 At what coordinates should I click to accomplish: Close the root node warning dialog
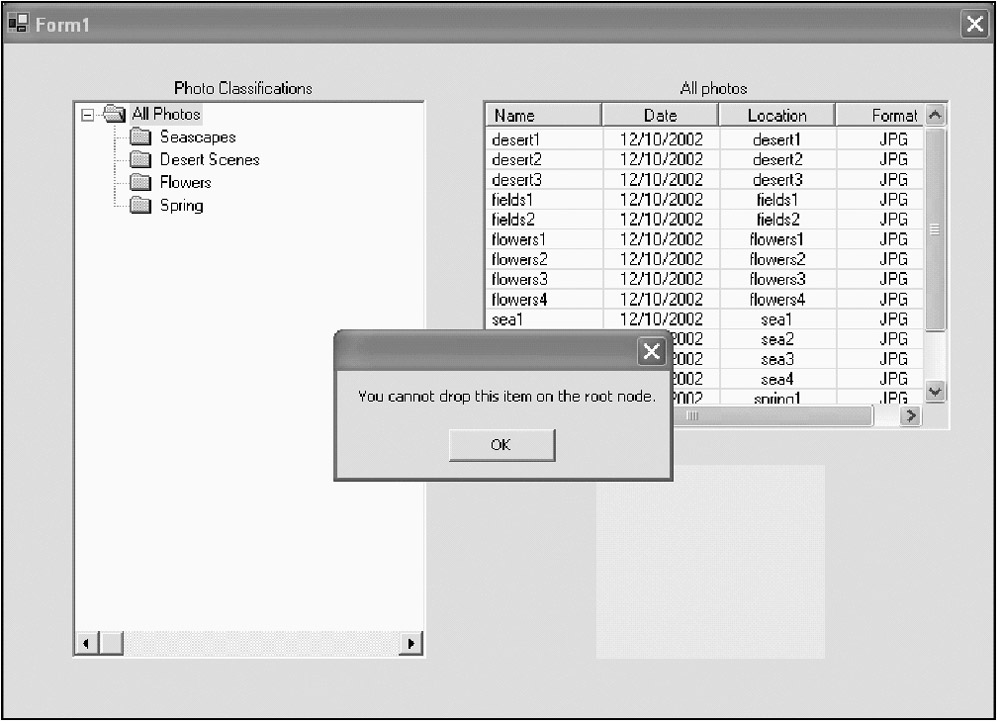coord(651,351)
